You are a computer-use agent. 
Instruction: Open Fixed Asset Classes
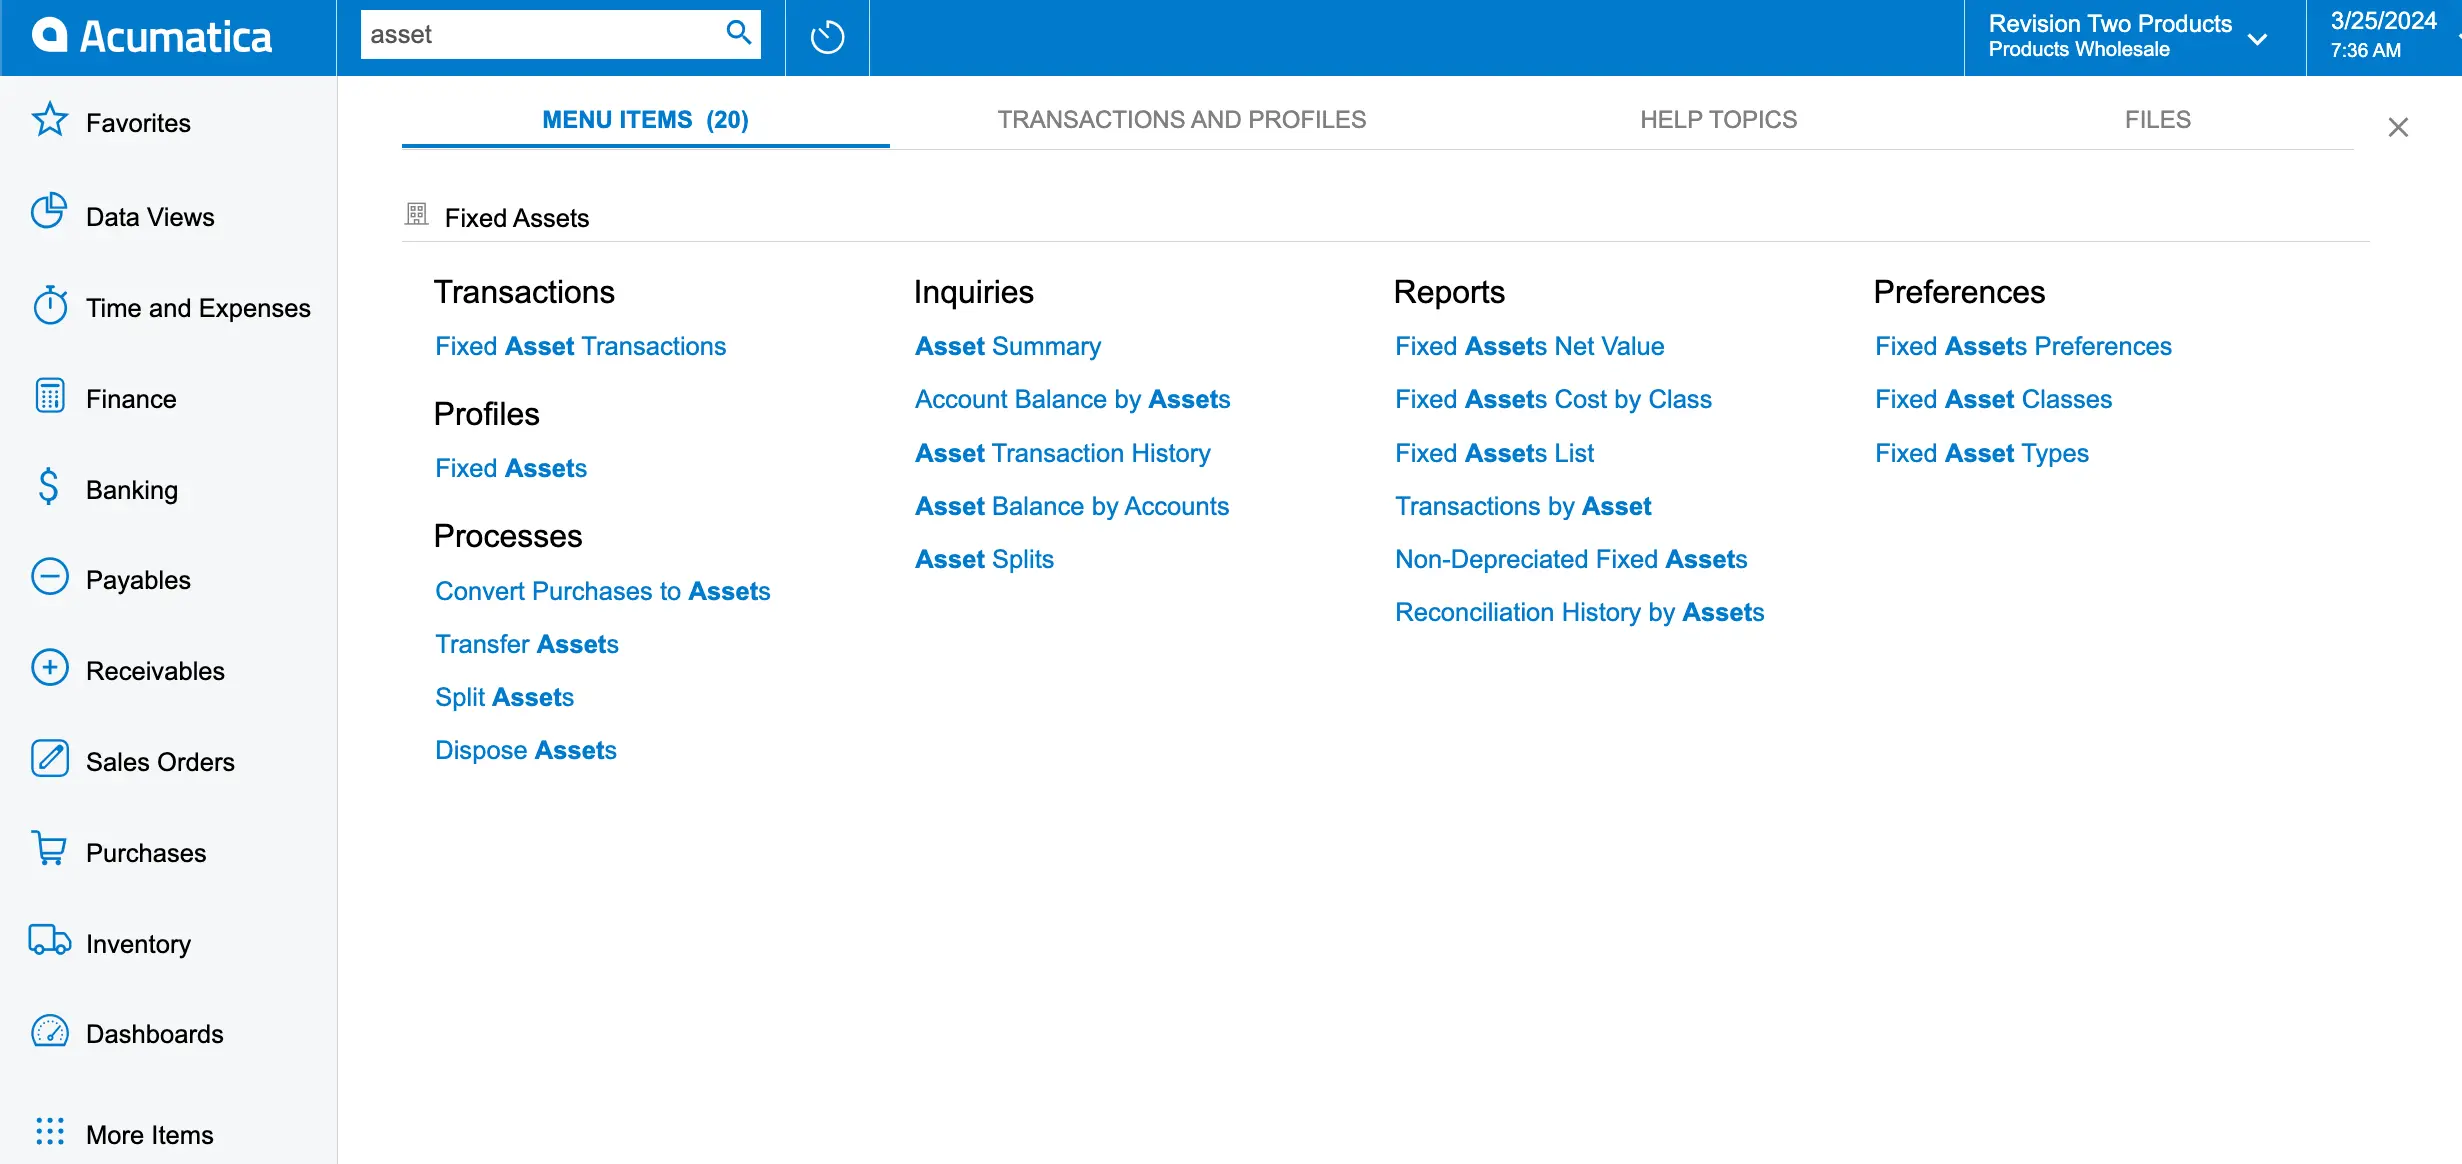pyautogui.click(x=1993, y=399)
